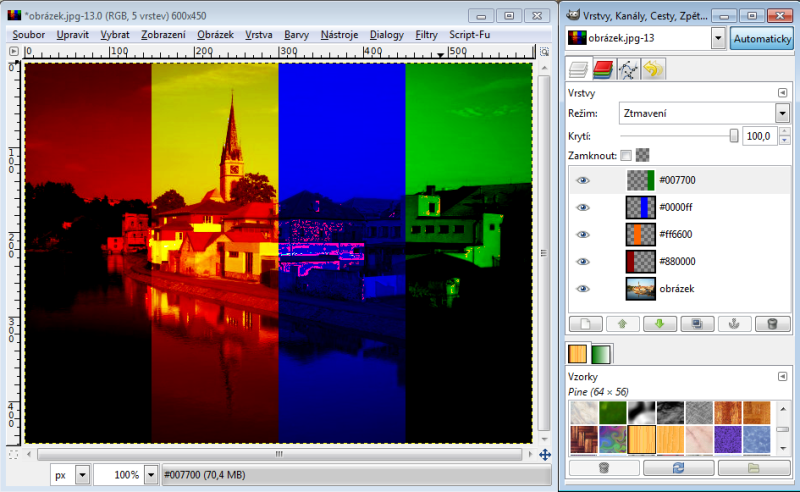Anchor the floating layer
This screenshot has height=492, width=800.
pyautogui.click(x=734, y=324)
